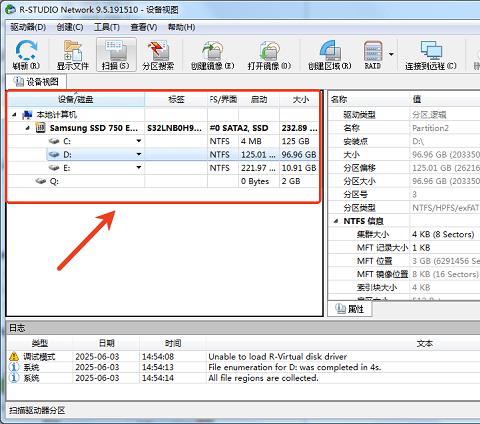Choose the Create Region (创建区域) icon
Screen dimensions: 480x424
tap(330, 55)
